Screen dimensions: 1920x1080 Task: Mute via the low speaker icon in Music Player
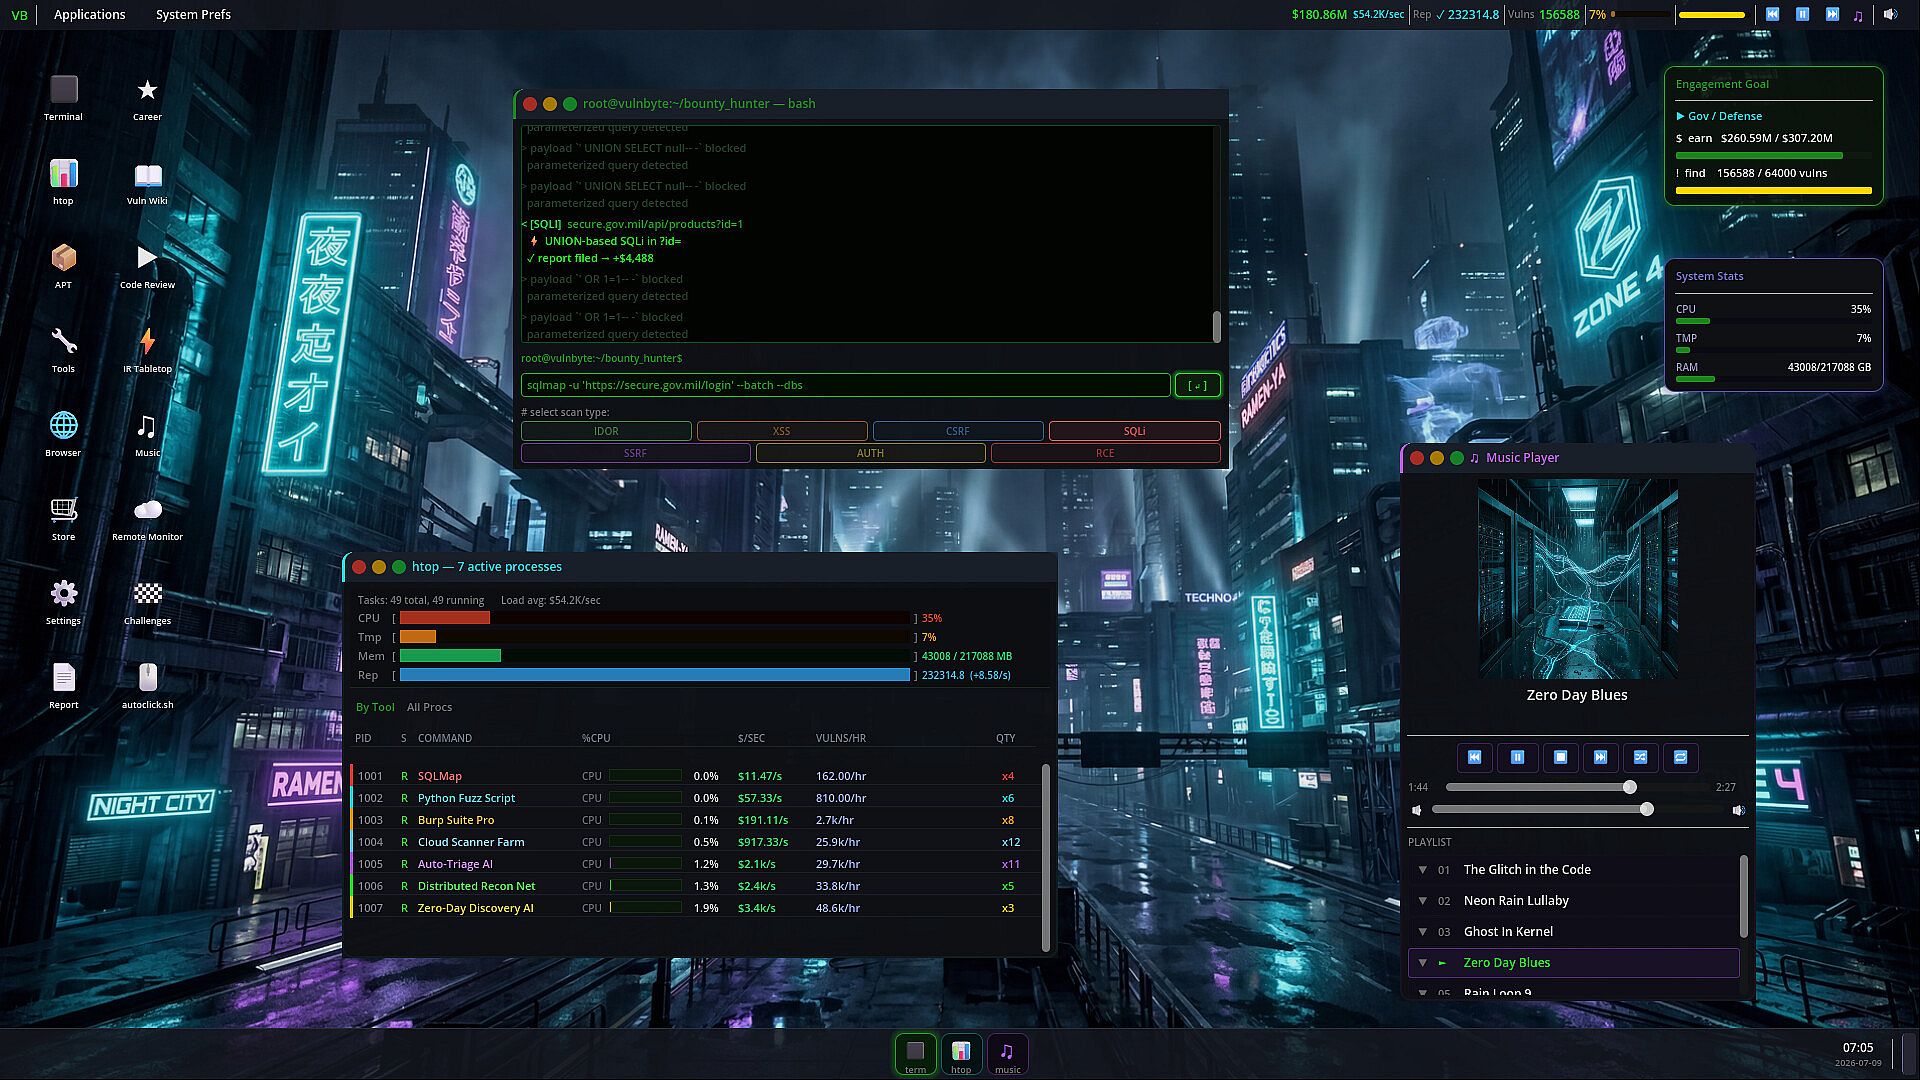(1416, 810)
